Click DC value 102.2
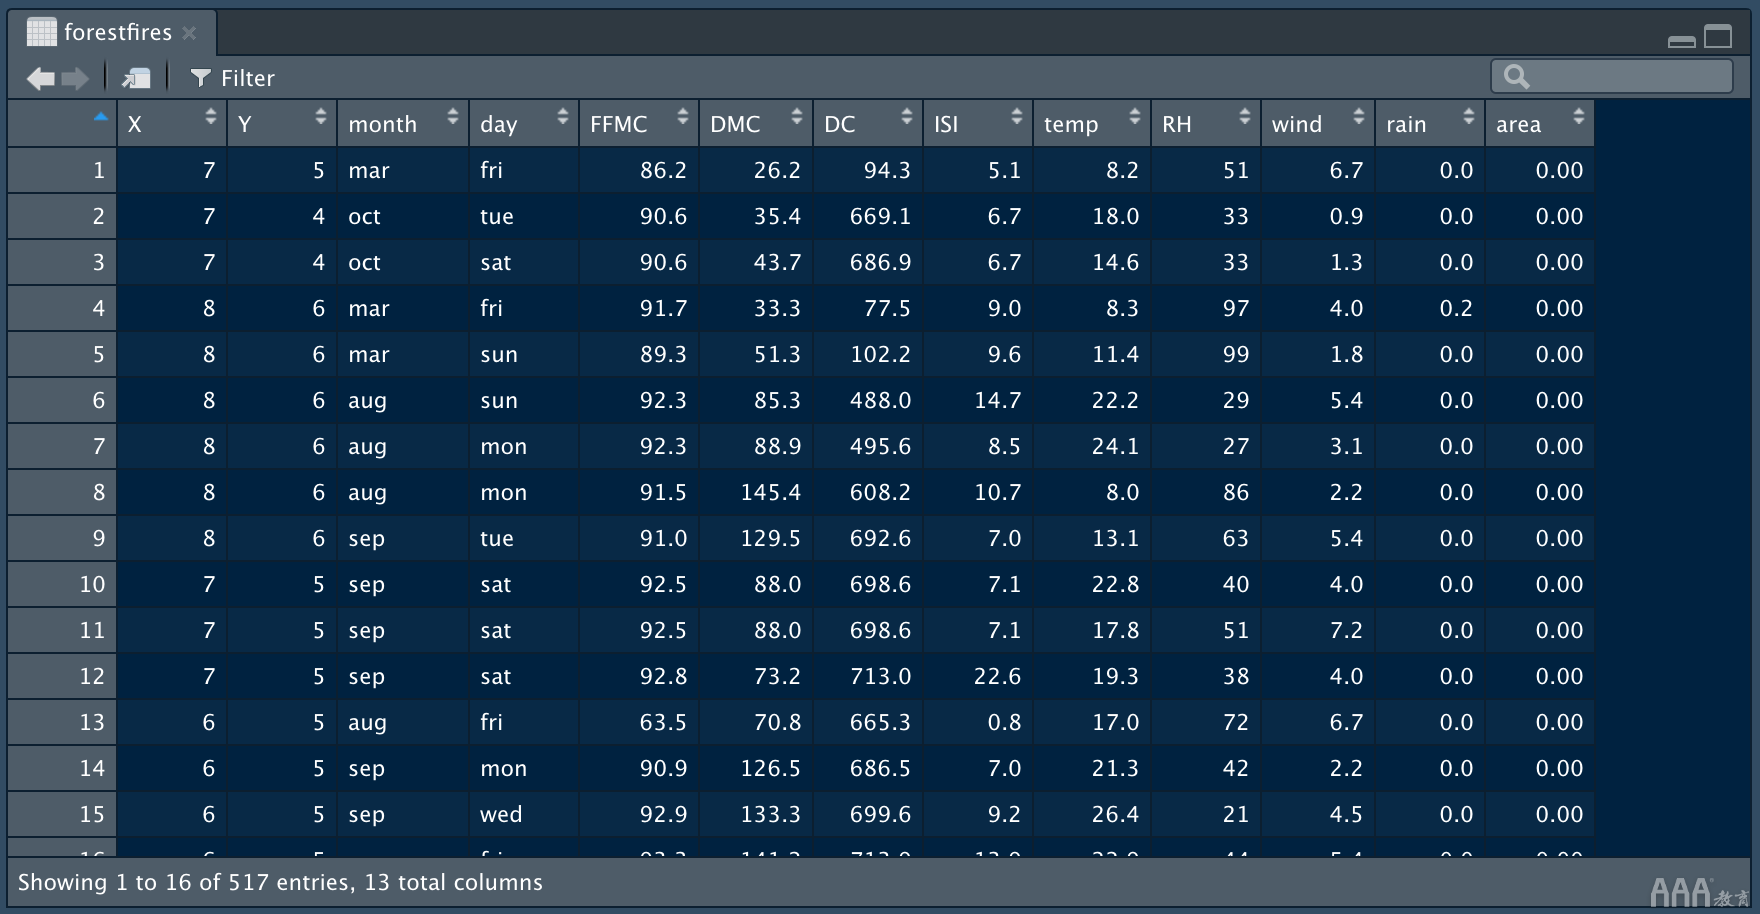This screenshot has height=914, width=1760. click(880, 355)
